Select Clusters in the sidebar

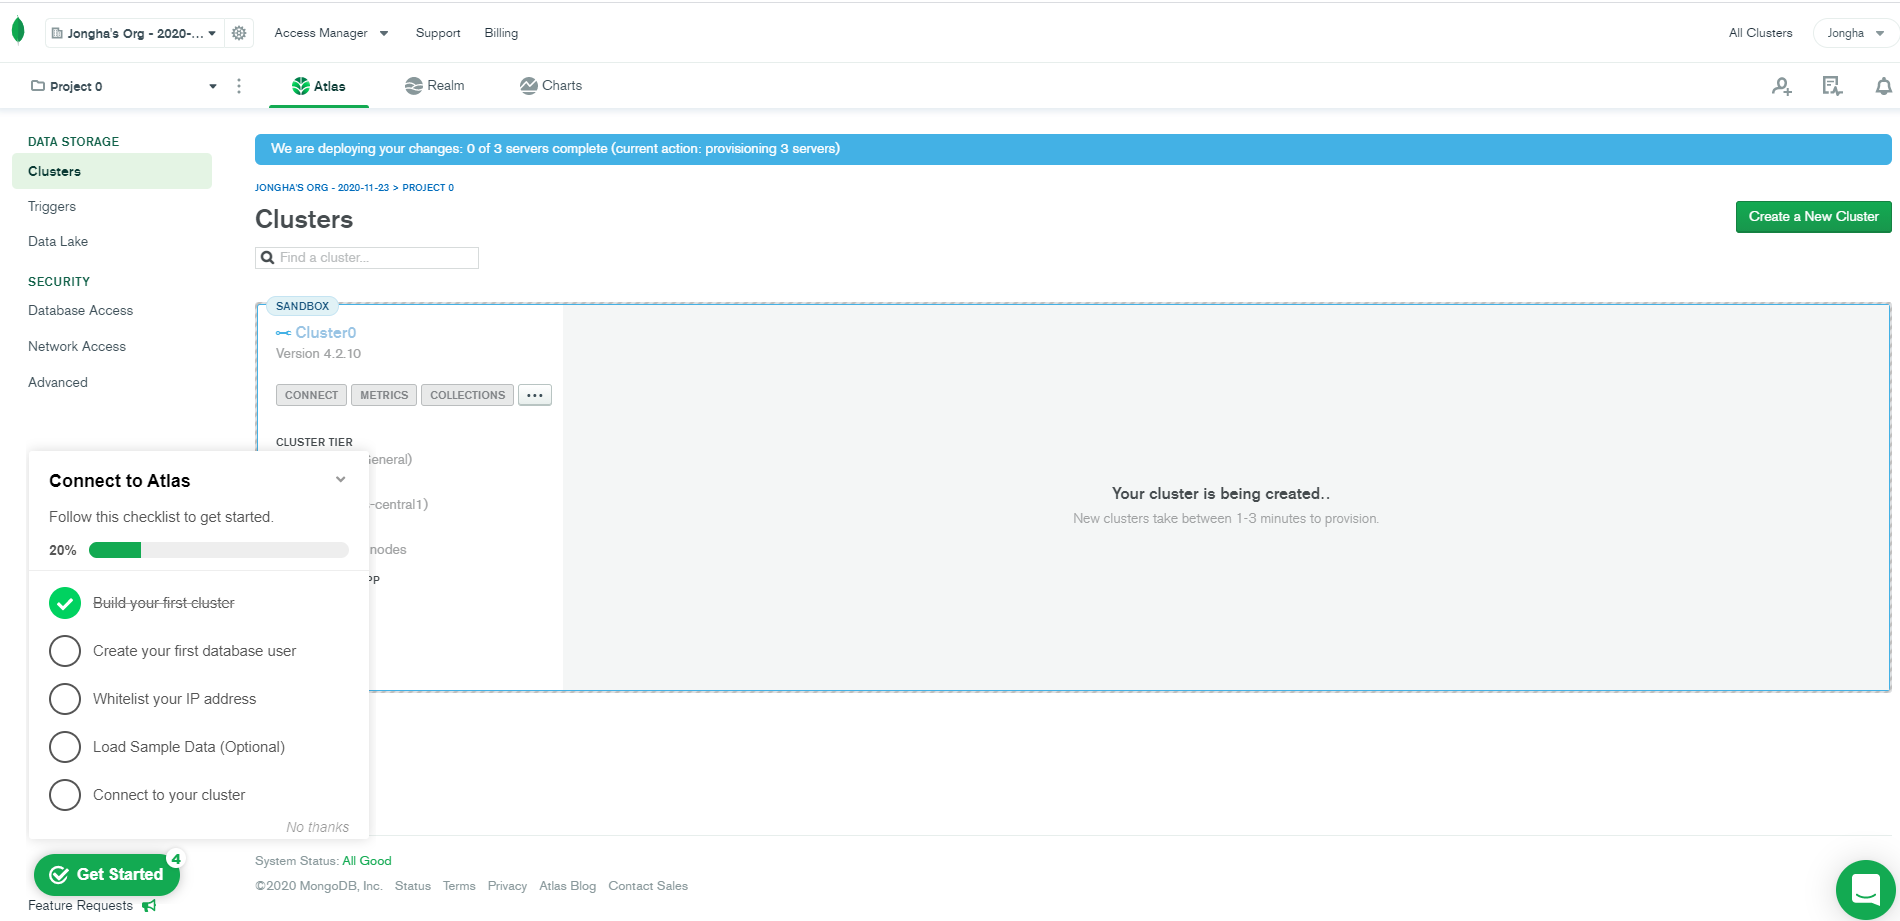tap(112, 171)
